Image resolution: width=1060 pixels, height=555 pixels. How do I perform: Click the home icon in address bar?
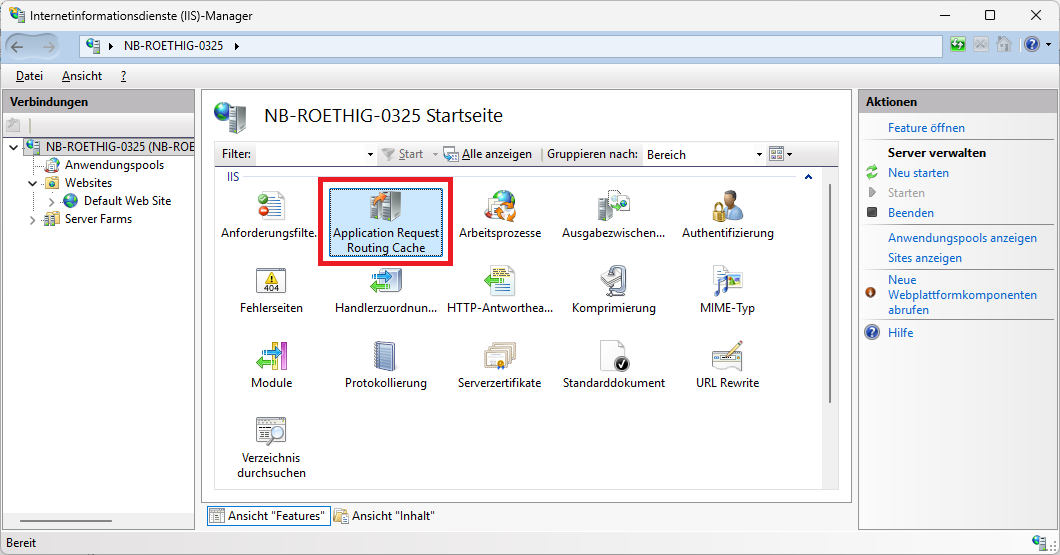[x=1004, y=45]
